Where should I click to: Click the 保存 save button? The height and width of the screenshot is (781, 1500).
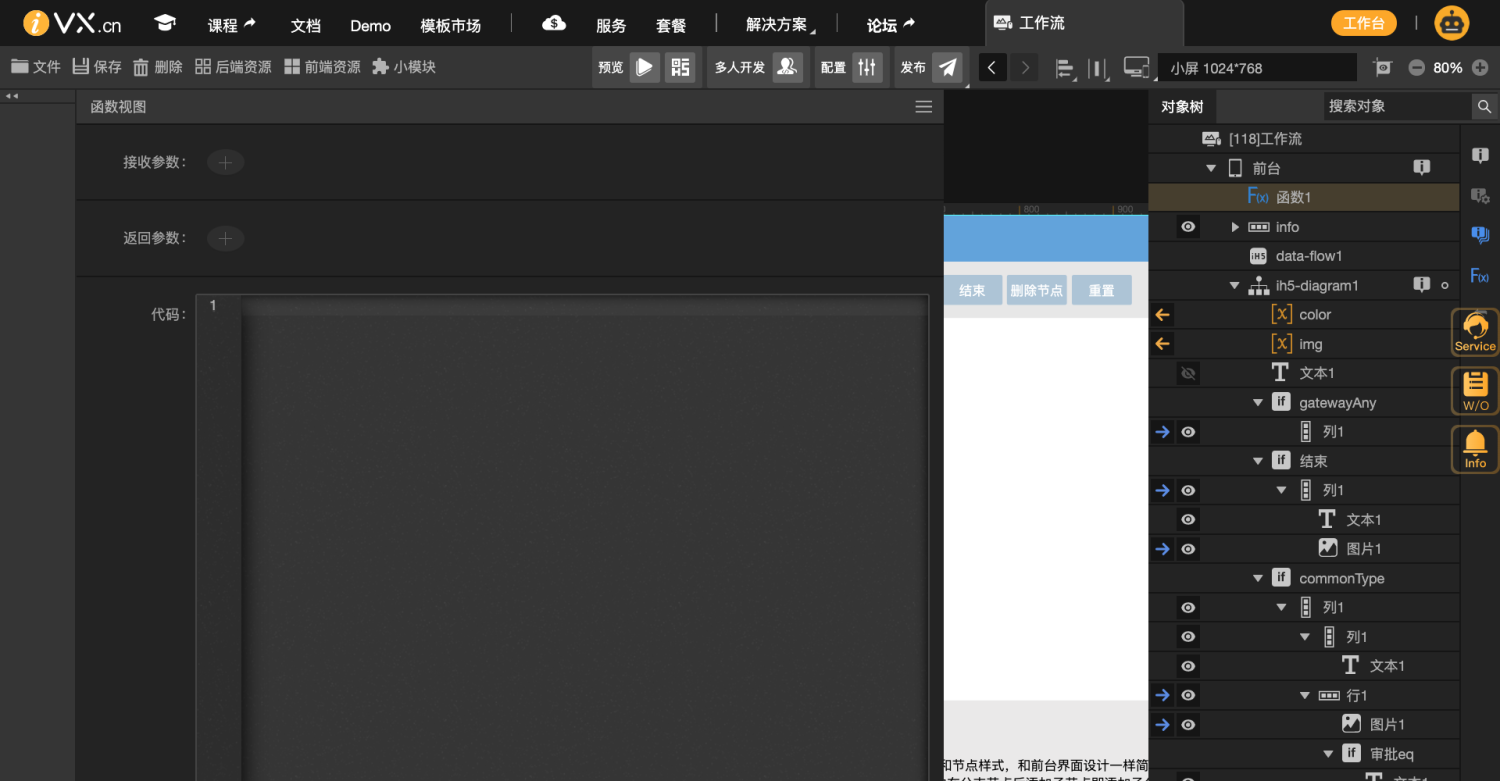click(97, 67)
